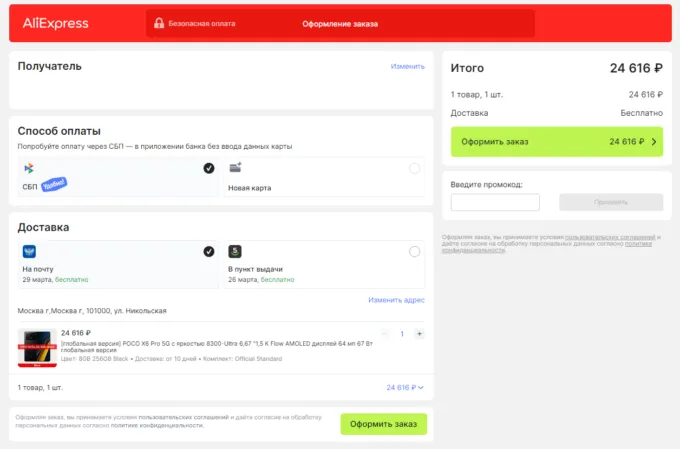Click the AliExpress logo

tap(55, 23)
